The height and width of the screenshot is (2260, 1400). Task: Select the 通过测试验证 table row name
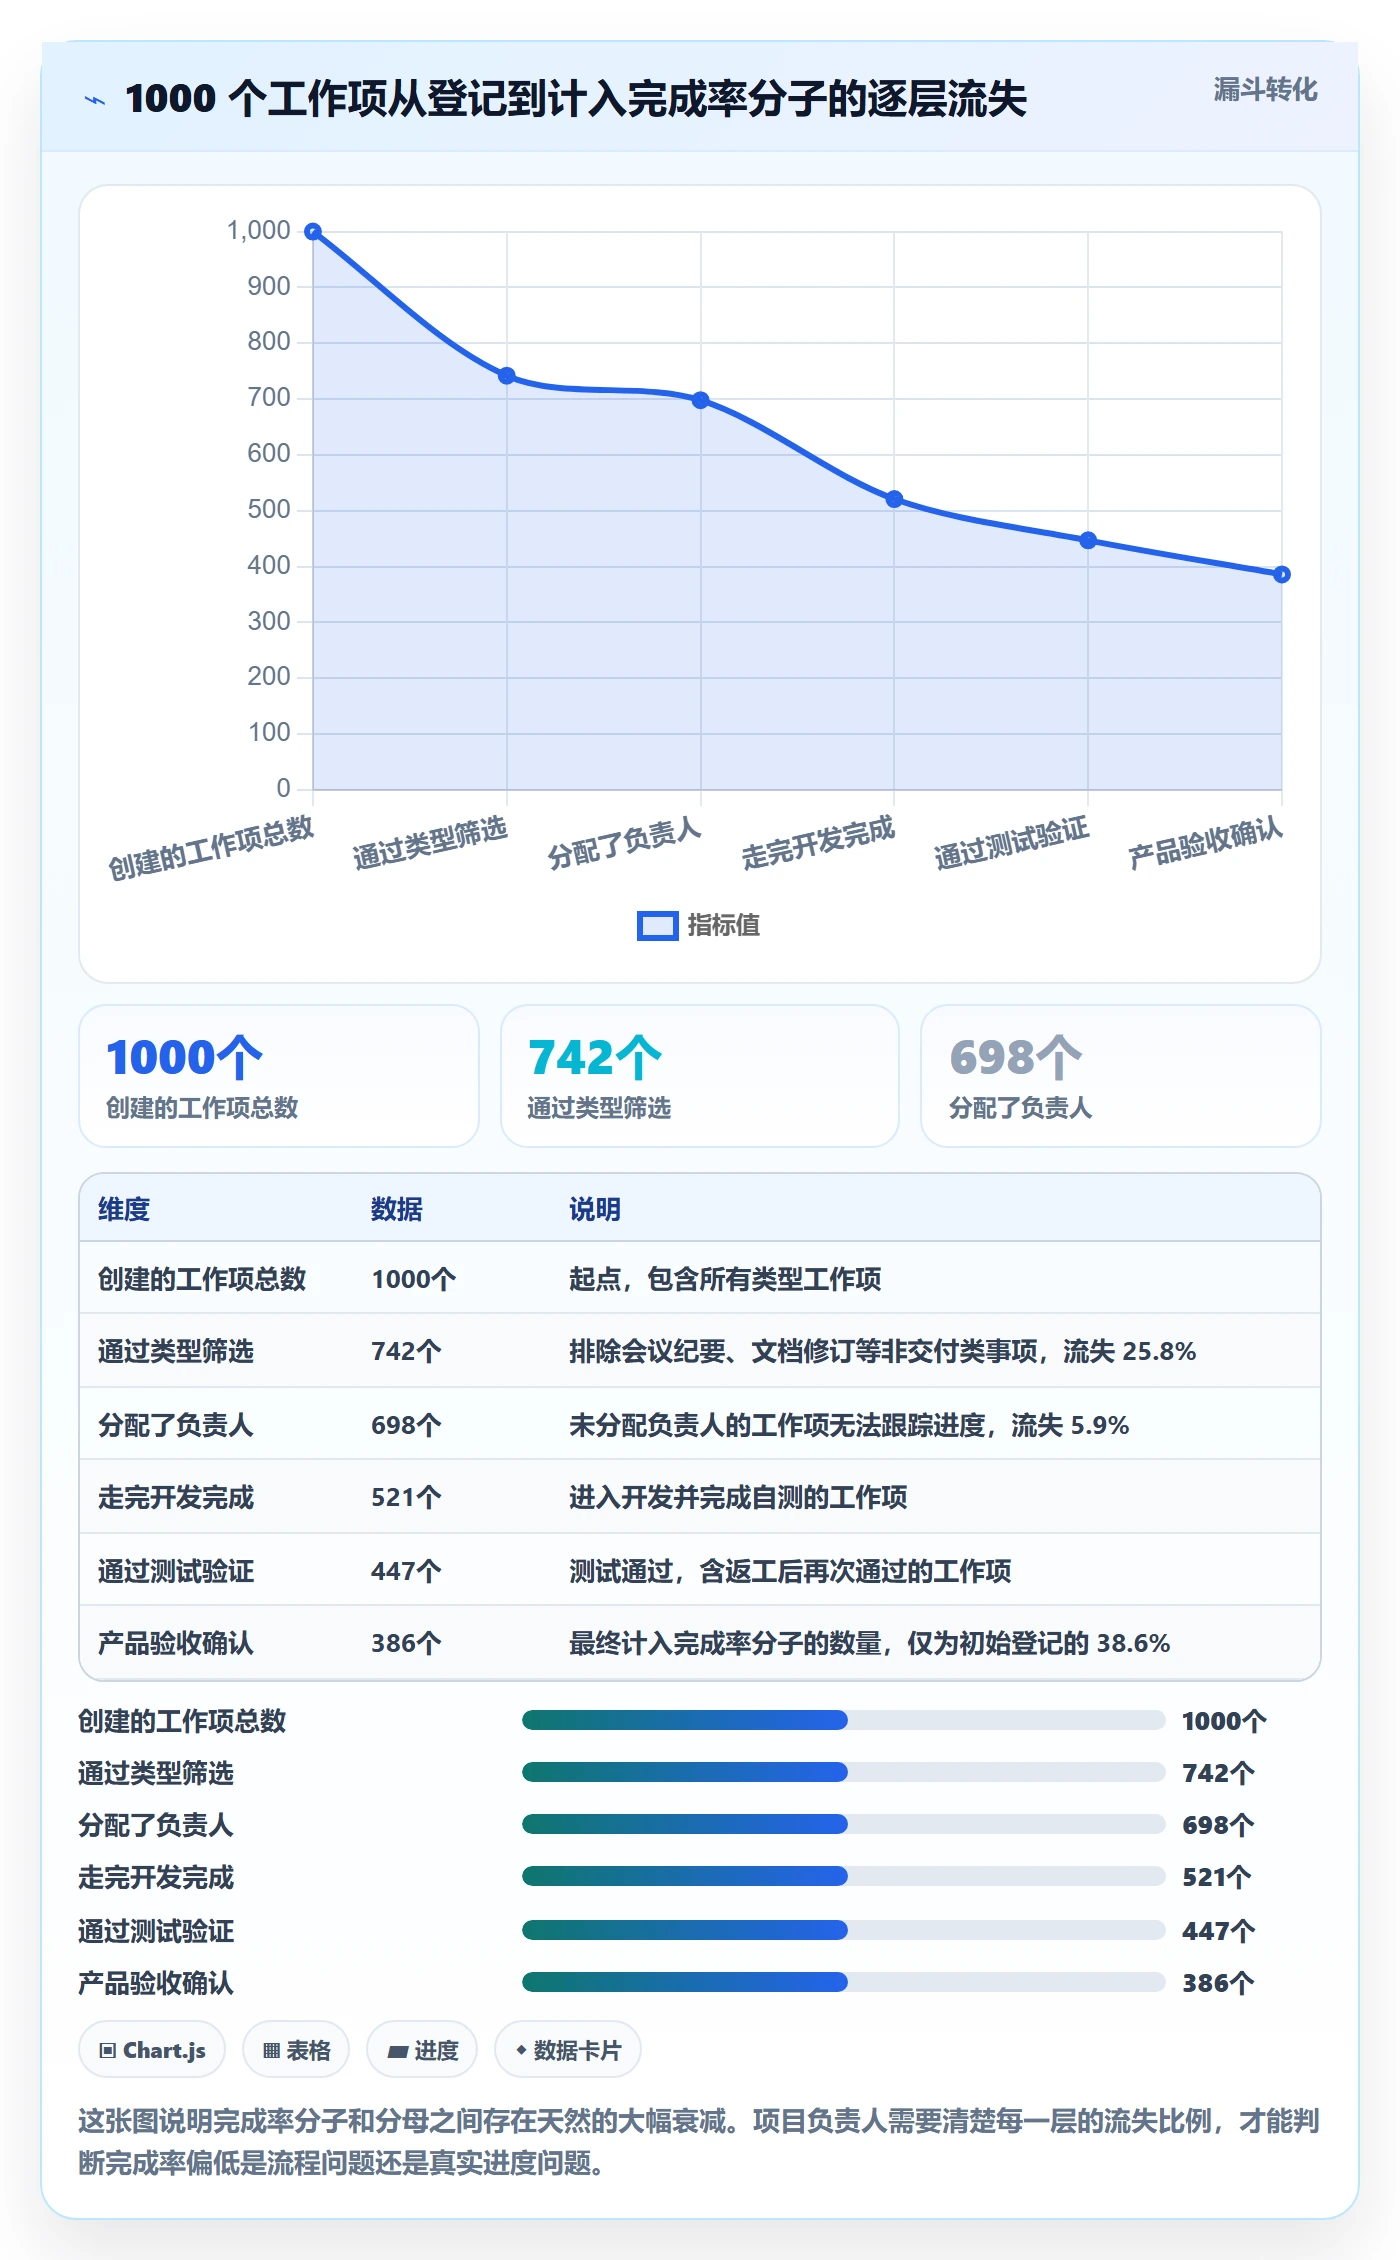[x=176, y=1571]
